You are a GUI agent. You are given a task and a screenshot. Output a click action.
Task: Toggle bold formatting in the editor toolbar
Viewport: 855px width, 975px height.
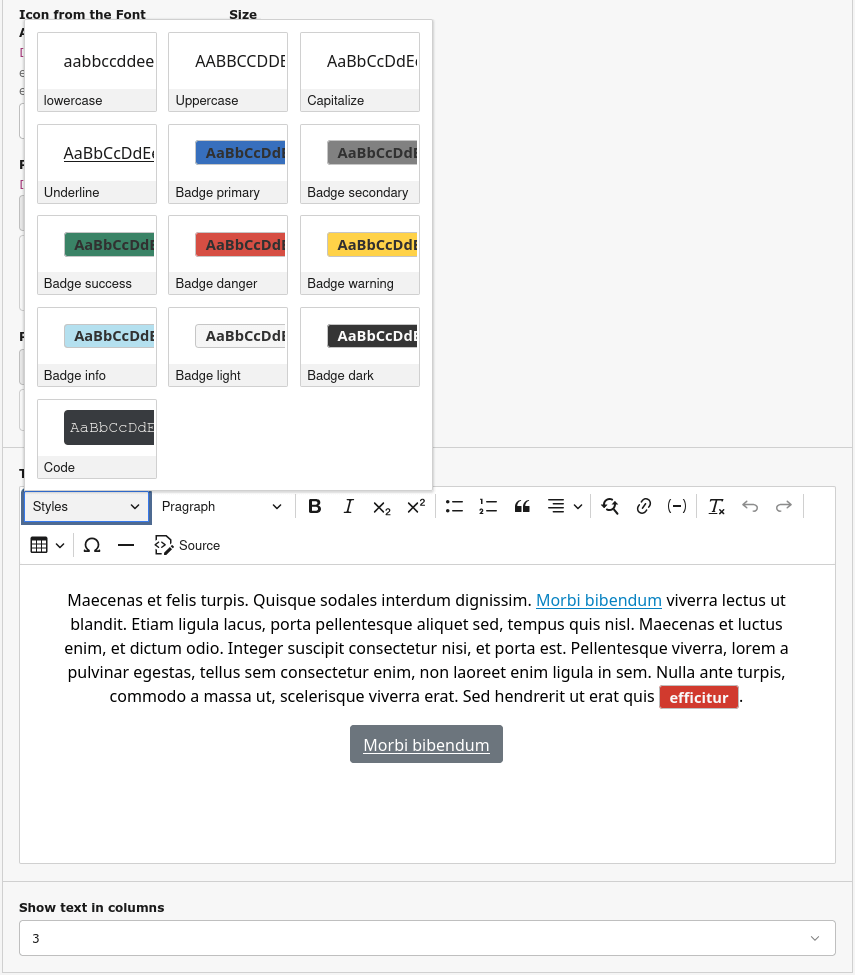(x=314, y=507)
